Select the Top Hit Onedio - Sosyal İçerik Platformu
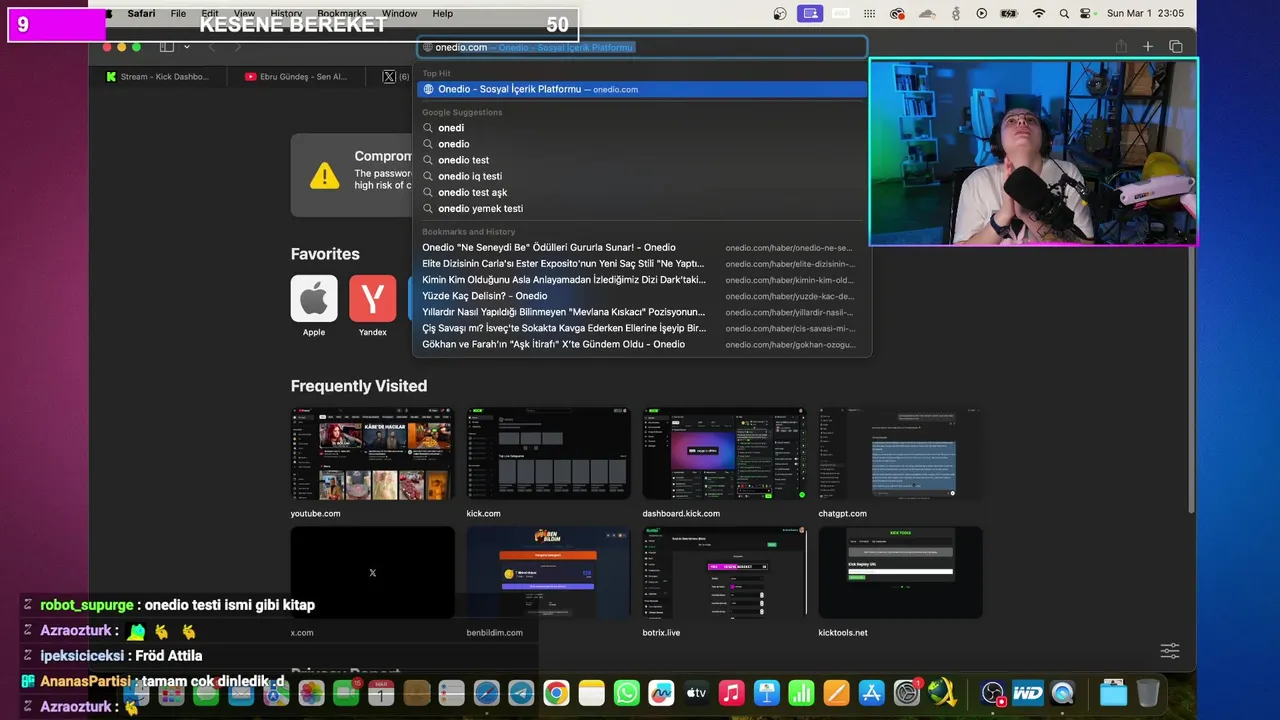This screenshot has width=1280, height=720. [641, 89]
